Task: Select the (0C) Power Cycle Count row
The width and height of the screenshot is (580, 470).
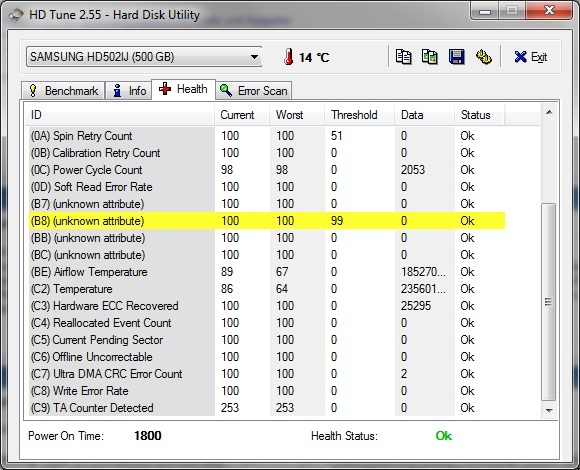Action: [266, 170]
